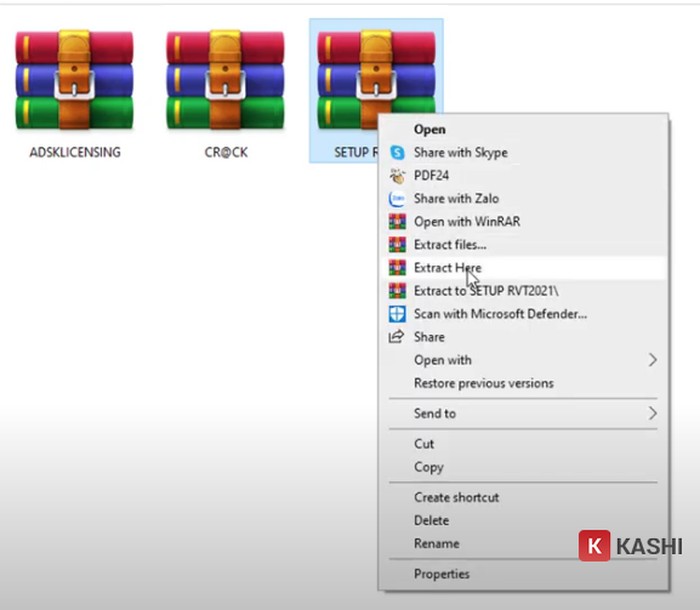Click Cut in the context menu

click(x=424, y=443)
